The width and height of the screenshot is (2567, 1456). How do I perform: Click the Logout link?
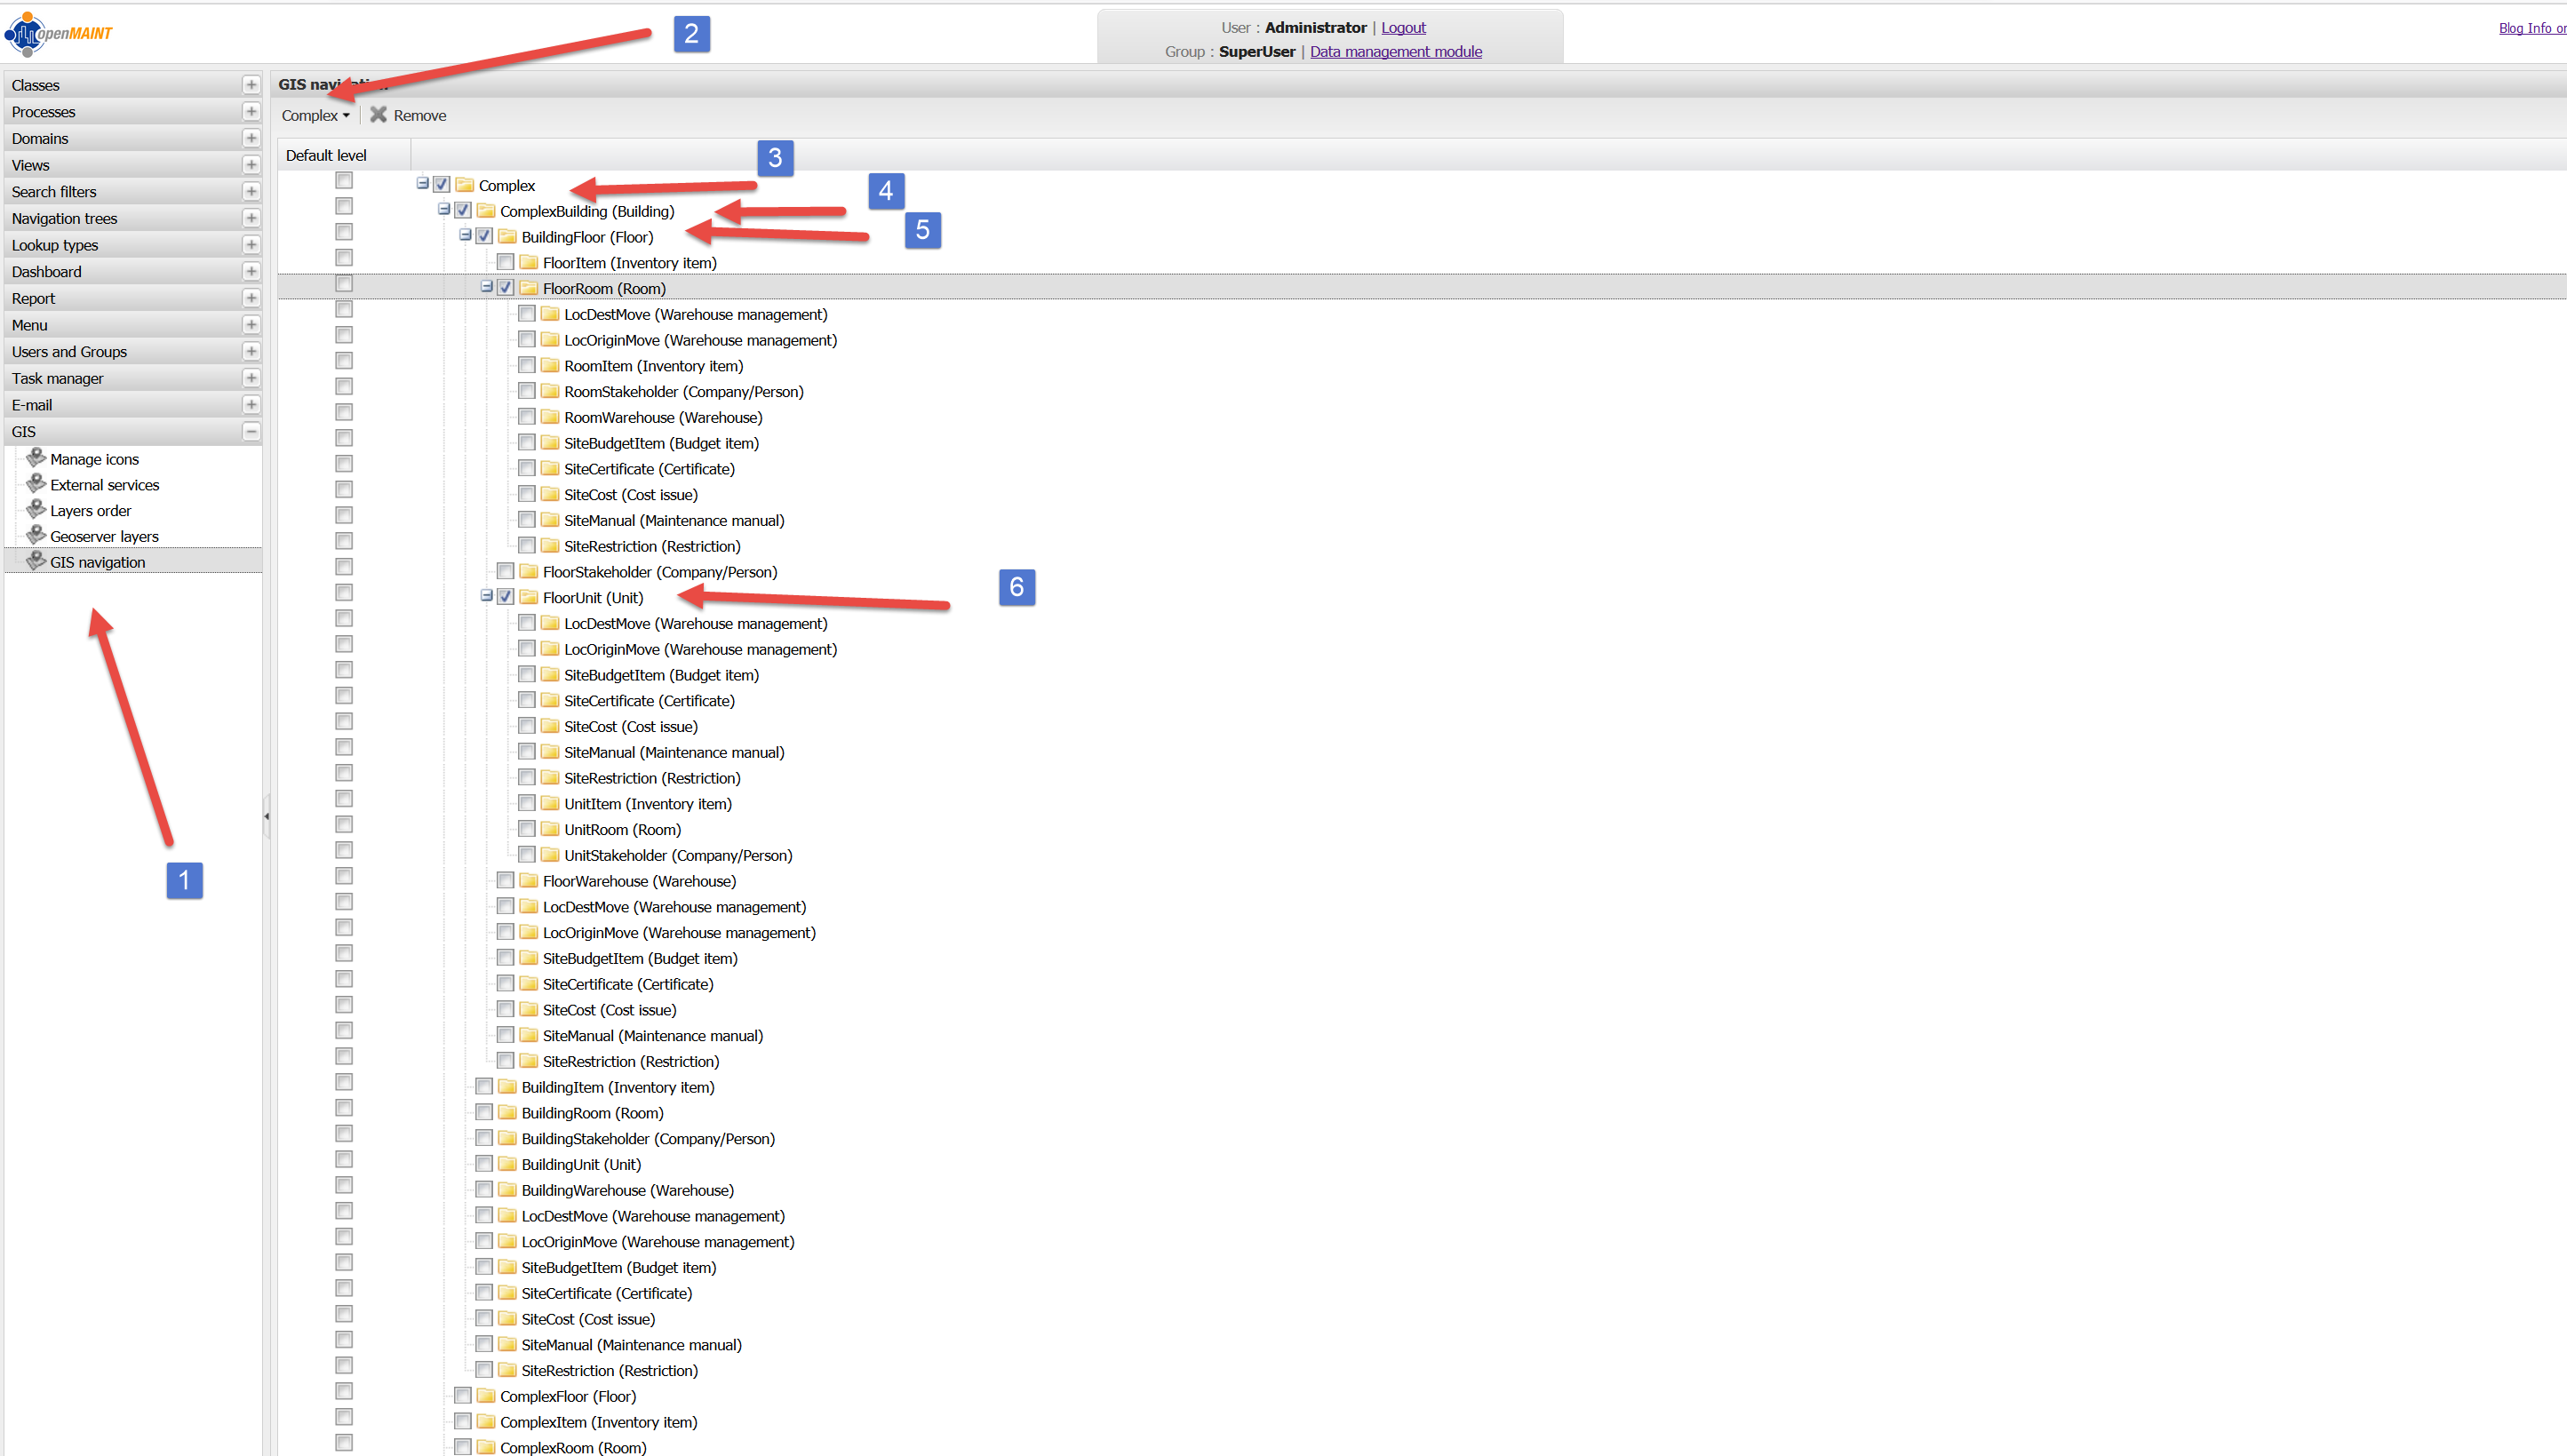1403,28
